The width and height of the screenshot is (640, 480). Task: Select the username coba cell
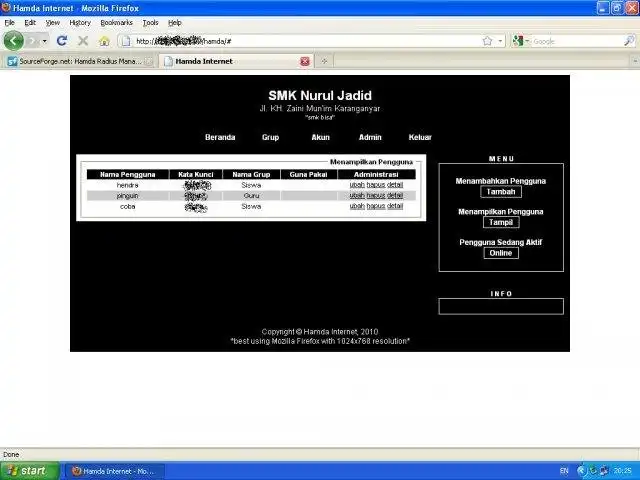(128, 207)
